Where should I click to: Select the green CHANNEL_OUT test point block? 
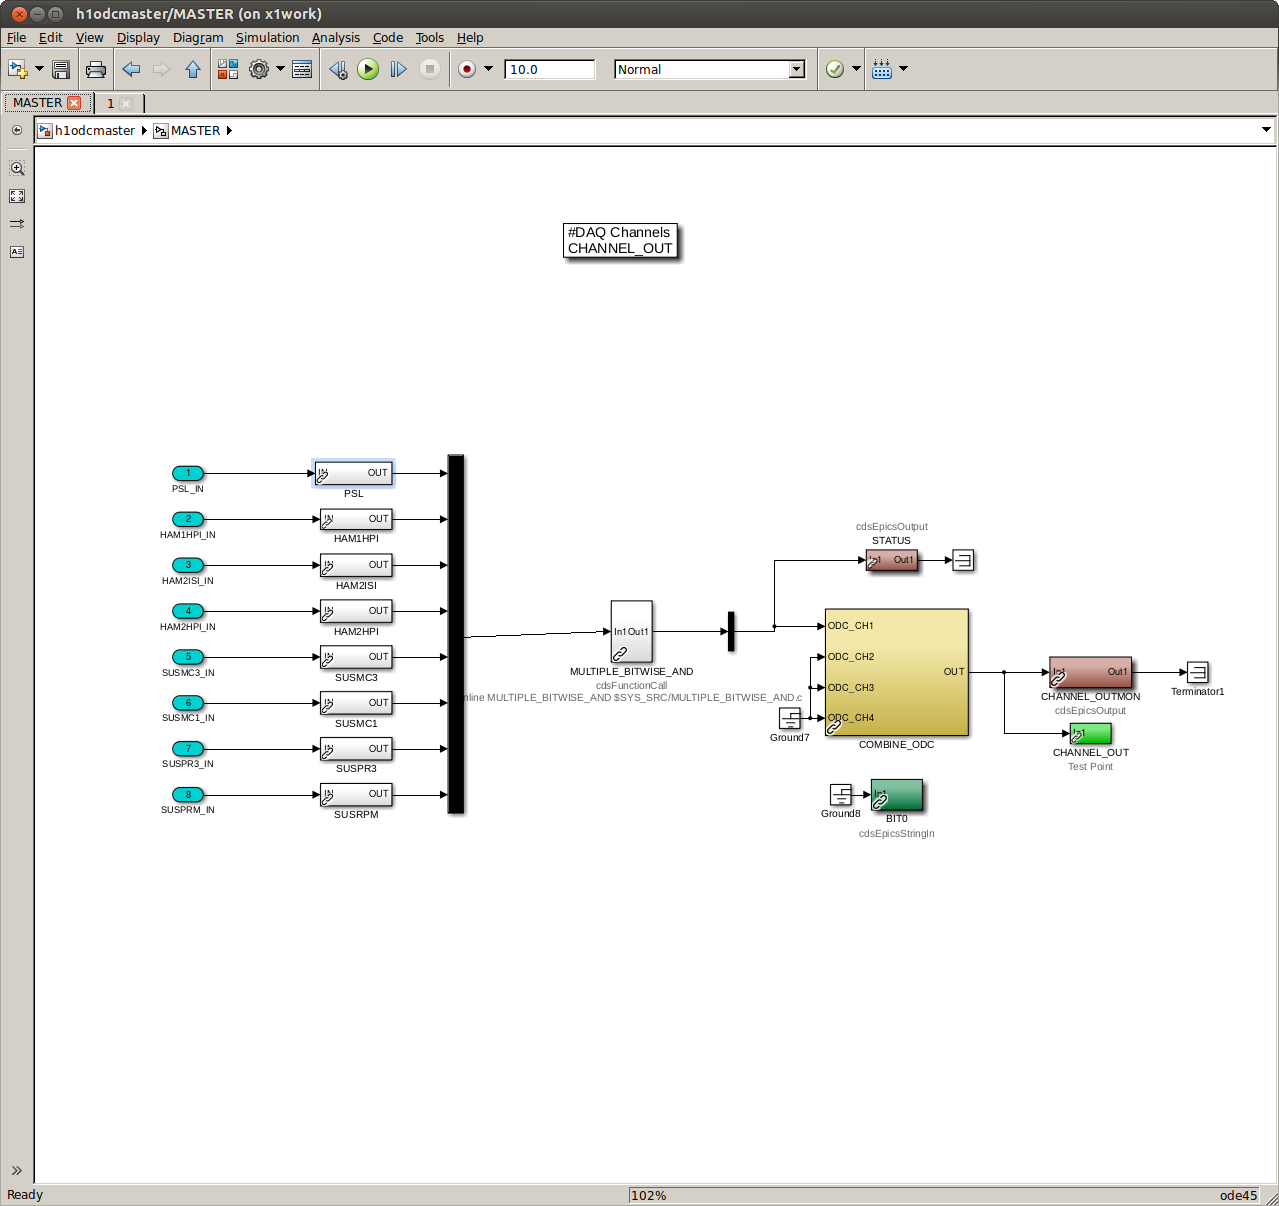(x=1090, y=733)
